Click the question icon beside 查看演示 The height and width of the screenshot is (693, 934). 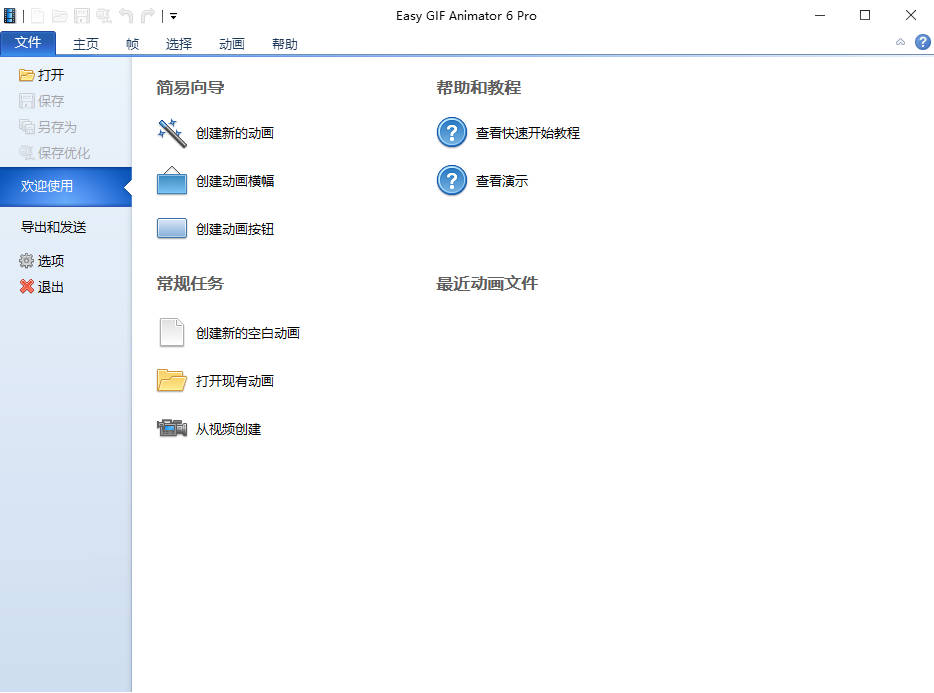click(452, 181)
